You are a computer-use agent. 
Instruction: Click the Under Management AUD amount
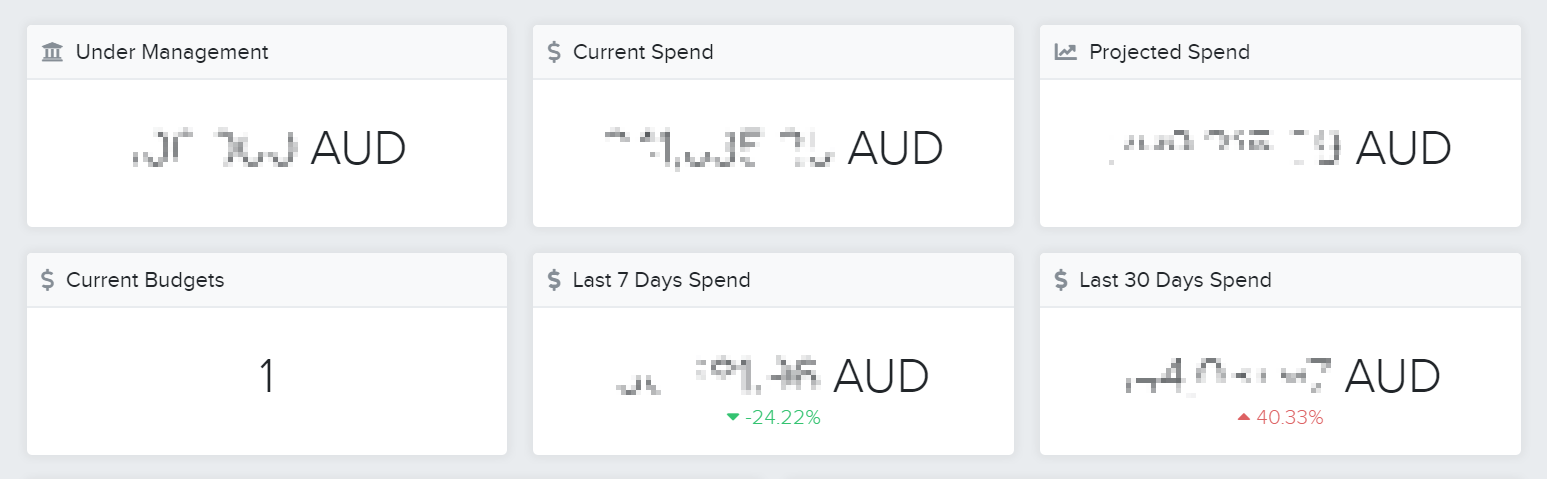[268, 149]
